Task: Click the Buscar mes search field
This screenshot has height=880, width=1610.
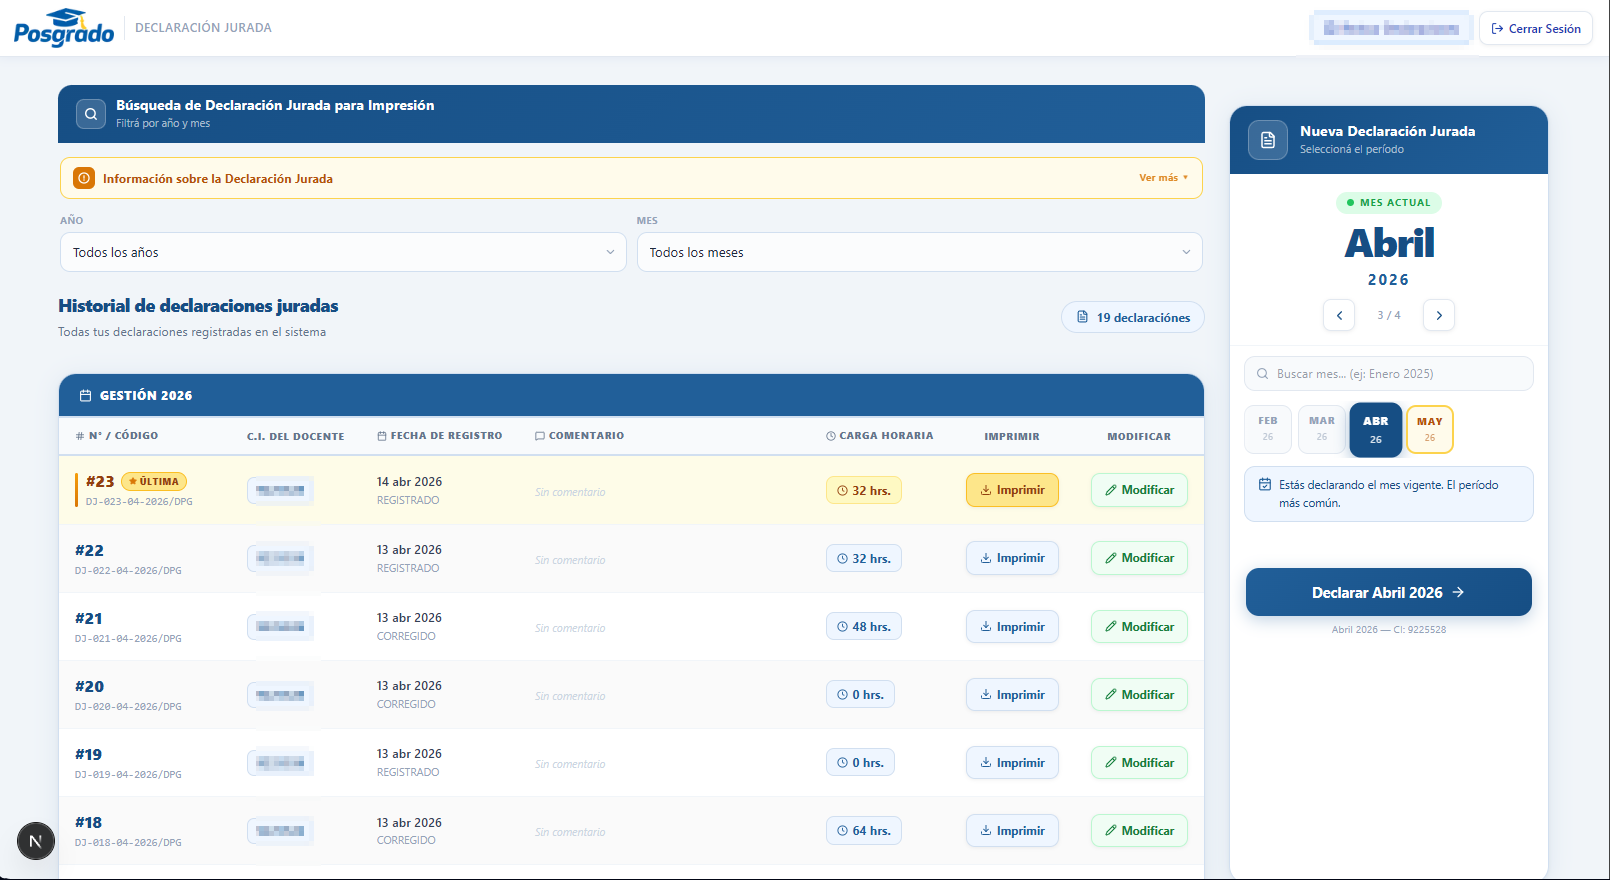Action: [x=1388, y=374]
